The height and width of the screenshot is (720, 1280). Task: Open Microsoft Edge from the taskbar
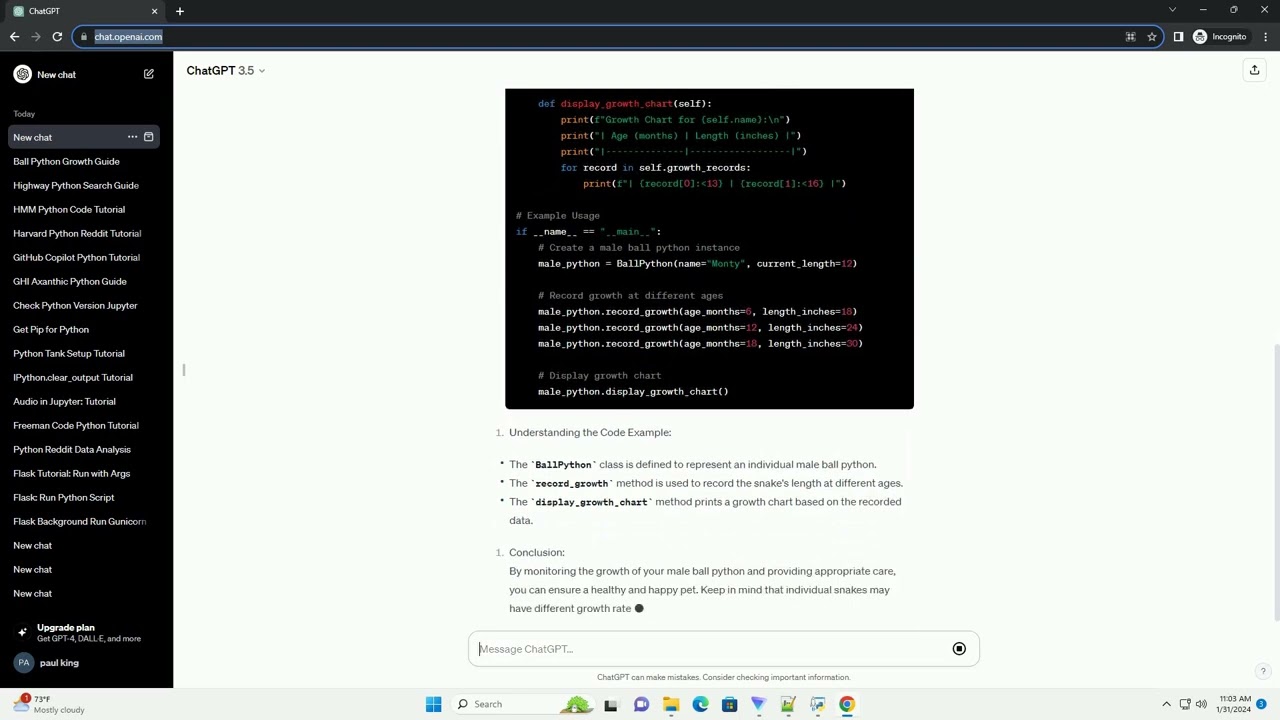click(x=700, y=704)
